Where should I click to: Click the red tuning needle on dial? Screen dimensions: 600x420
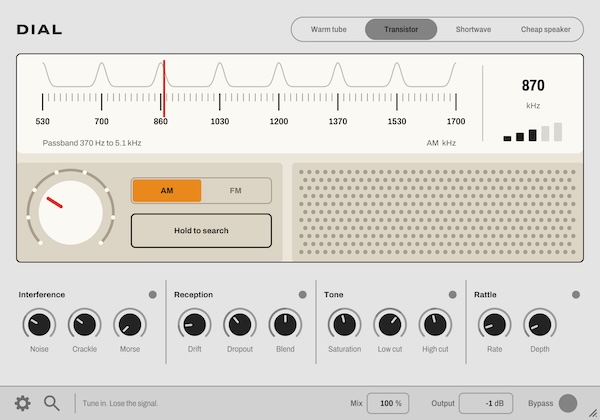point(164,88)
